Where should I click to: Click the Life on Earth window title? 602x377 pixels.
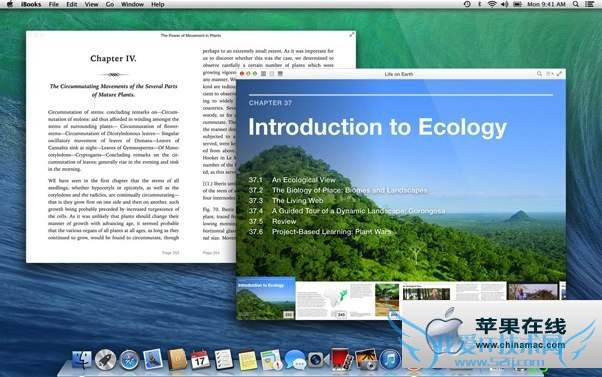click(399, 74)
